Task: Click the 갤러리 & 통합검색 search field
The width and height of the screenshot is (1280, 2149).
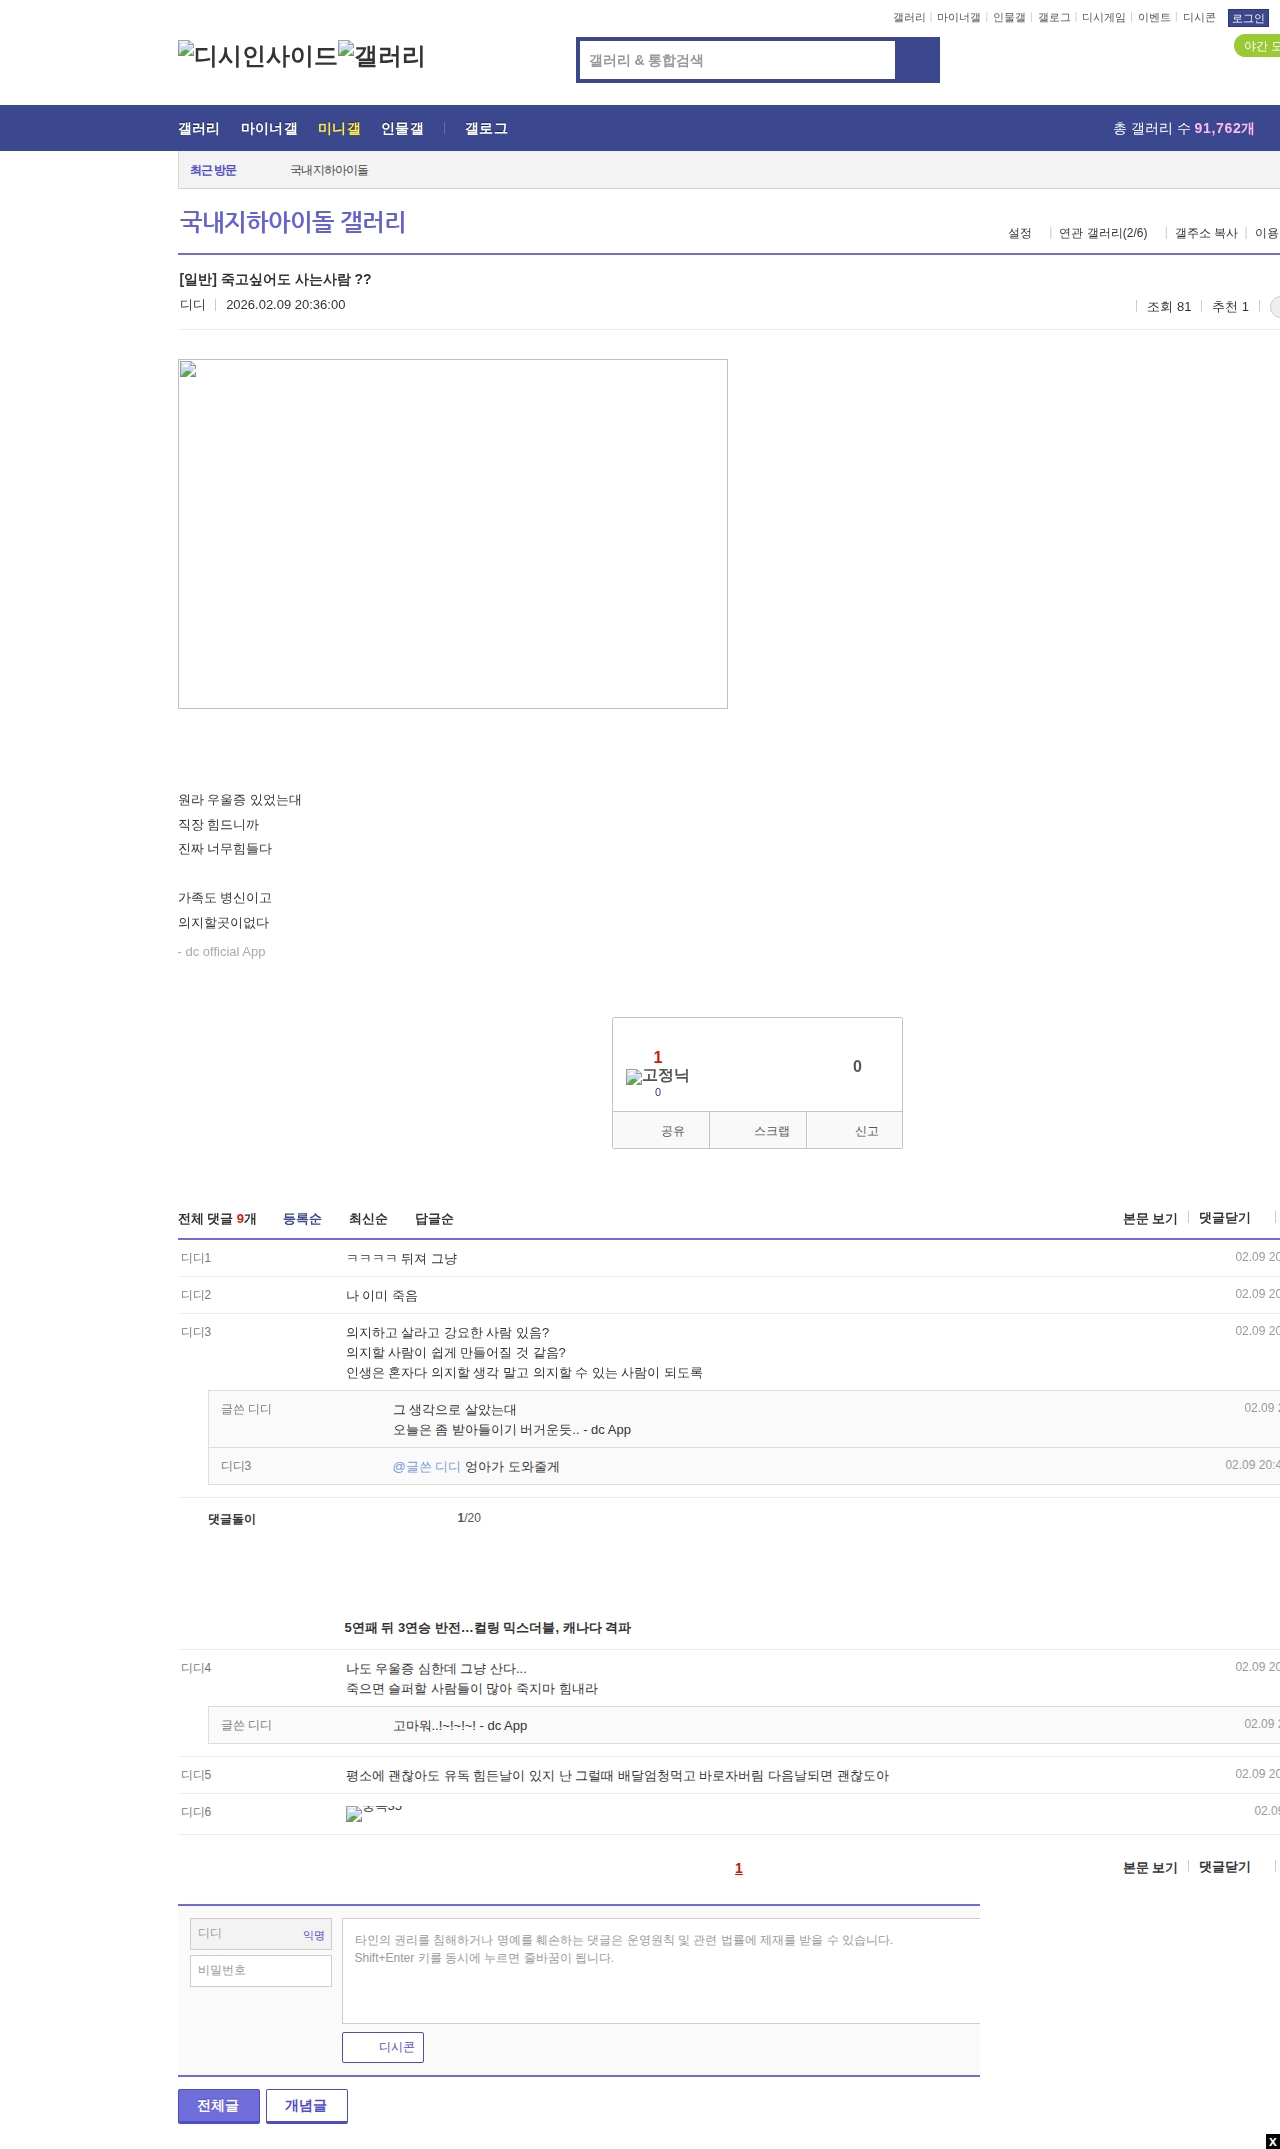Action: click(x=738, y=60)
